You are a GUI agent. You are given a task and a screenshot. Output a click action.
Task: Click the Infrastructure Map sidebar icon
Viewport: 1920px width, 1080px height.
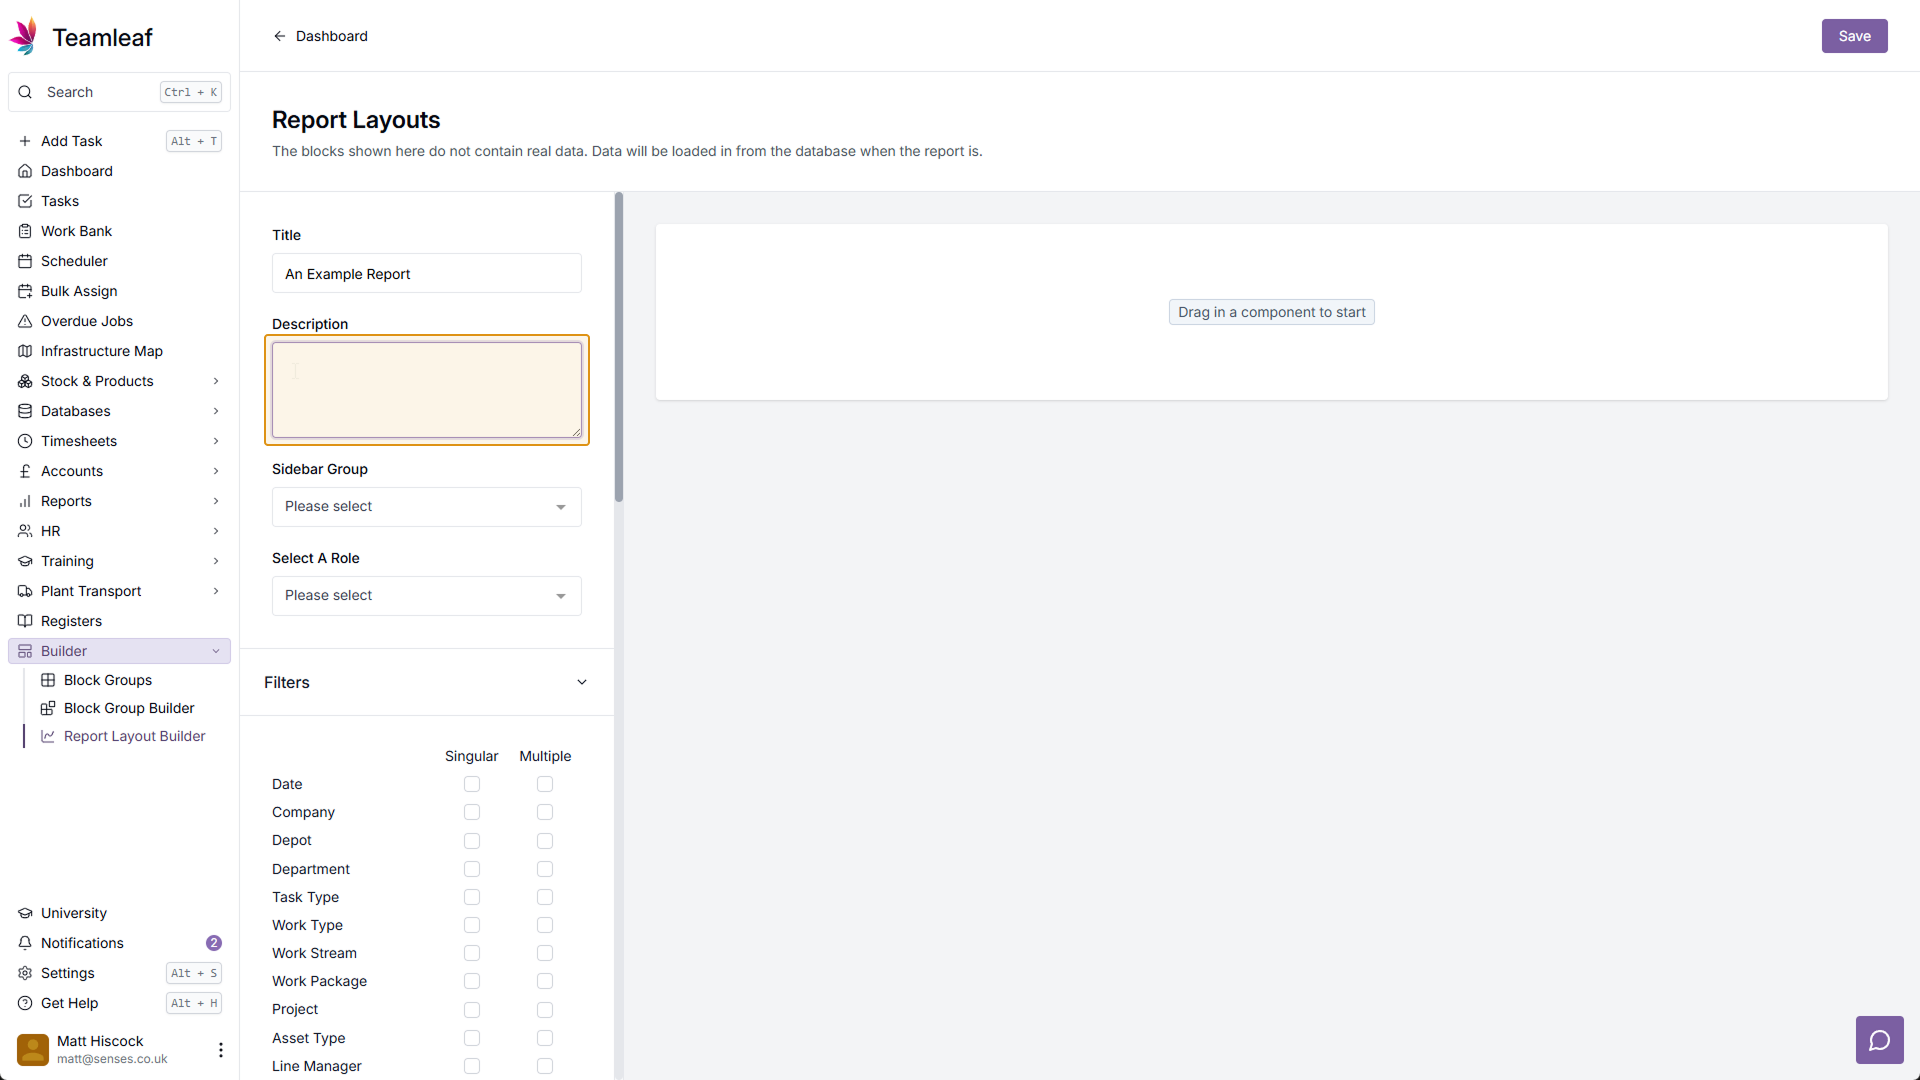[x=25, y=351]
